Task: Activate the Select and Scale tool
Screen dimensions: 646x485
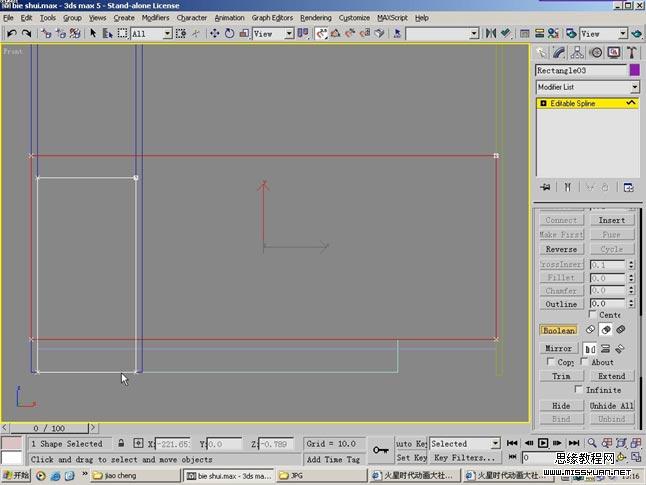Action: [x=244, y=33]
